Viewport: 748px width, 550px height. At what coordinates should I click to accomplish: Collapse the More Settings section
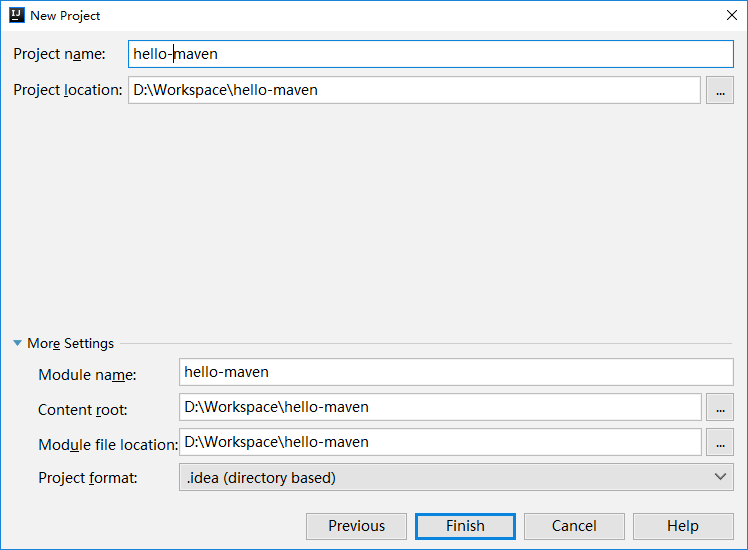tap(18, 343)
